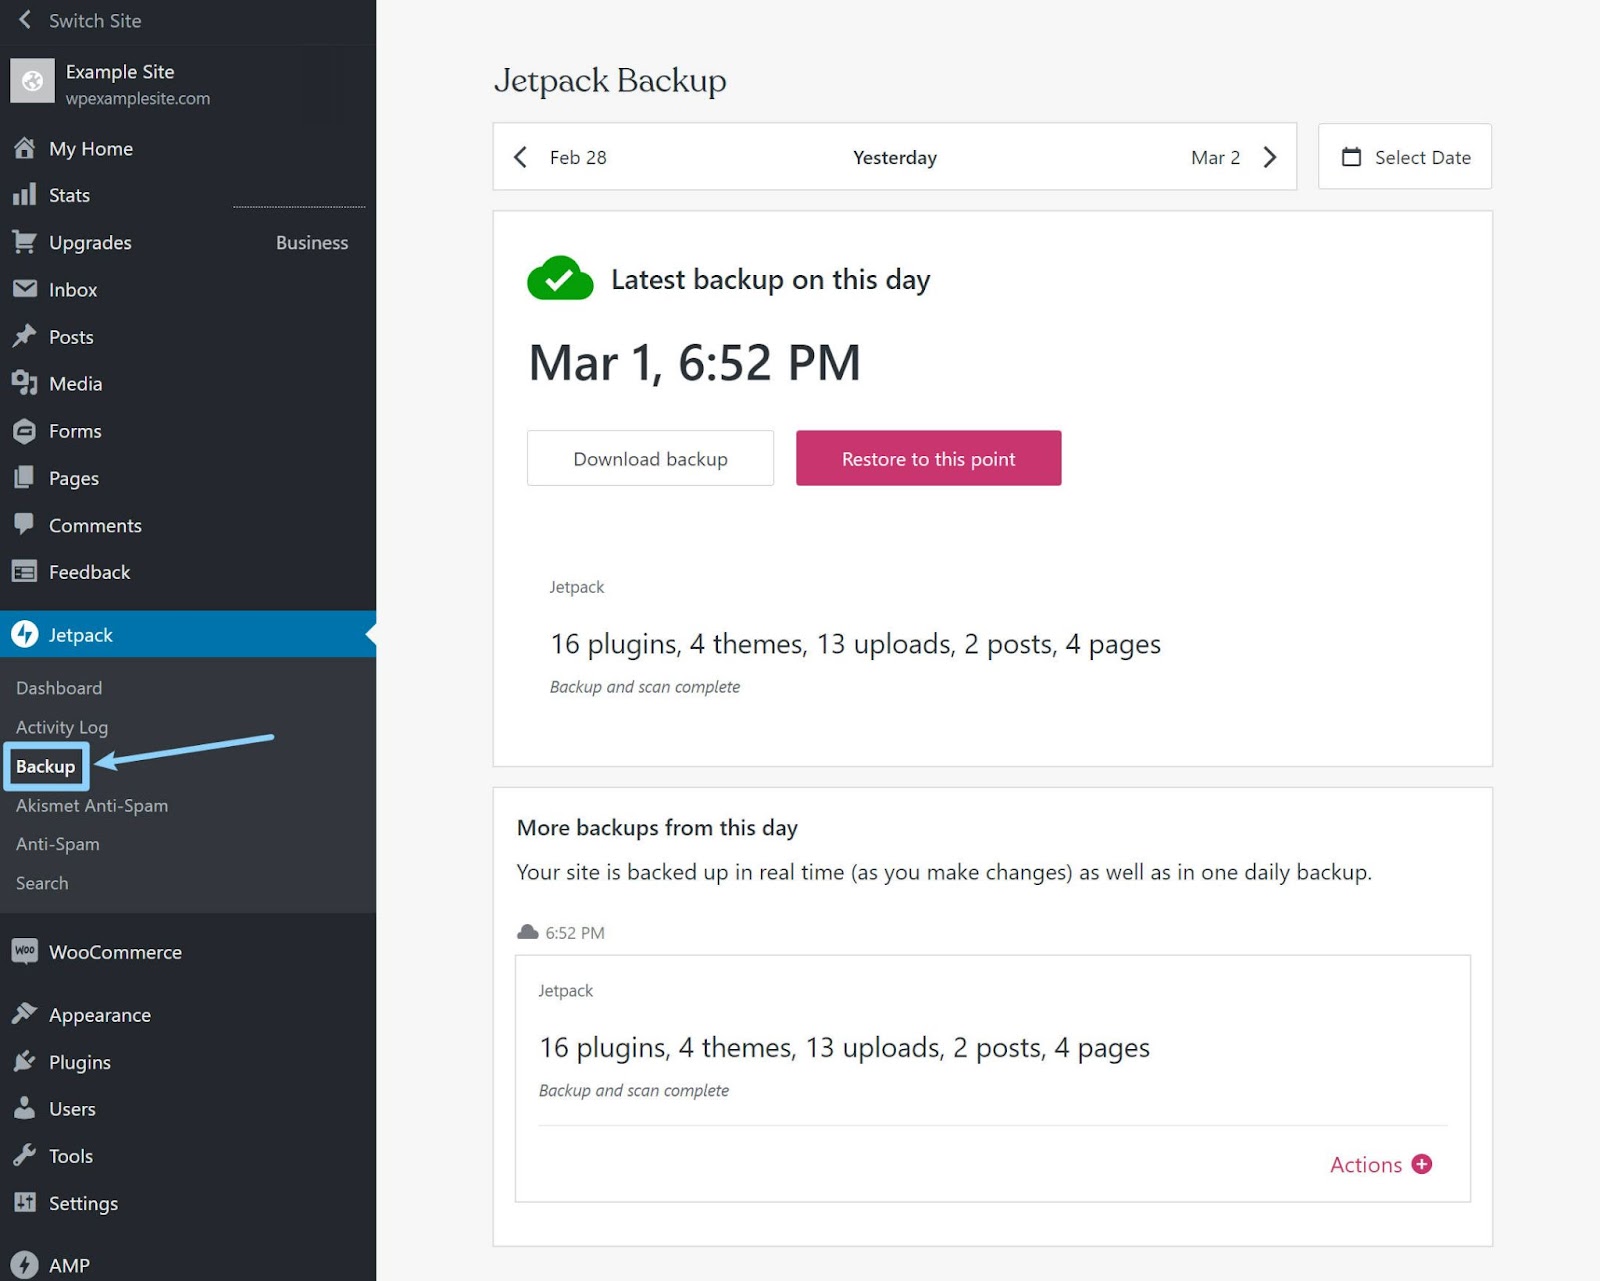
Task: Expand the Actions menu for 6:52 PM backup
Action: (1380, 1164)
